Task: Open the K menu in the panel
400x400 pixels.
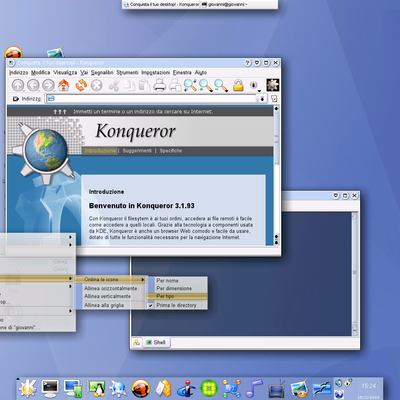Action: (28, 388)
